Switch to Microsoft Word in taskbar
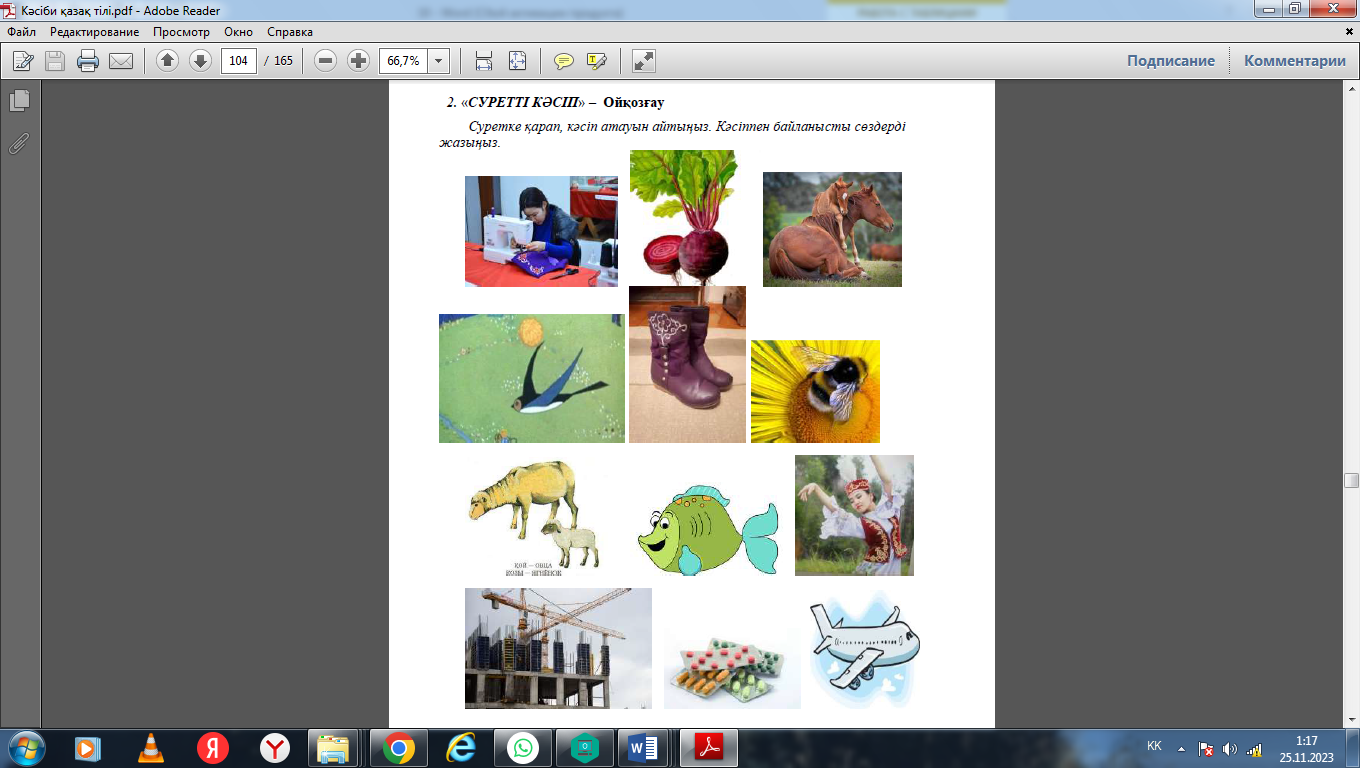 click(644, 748)
